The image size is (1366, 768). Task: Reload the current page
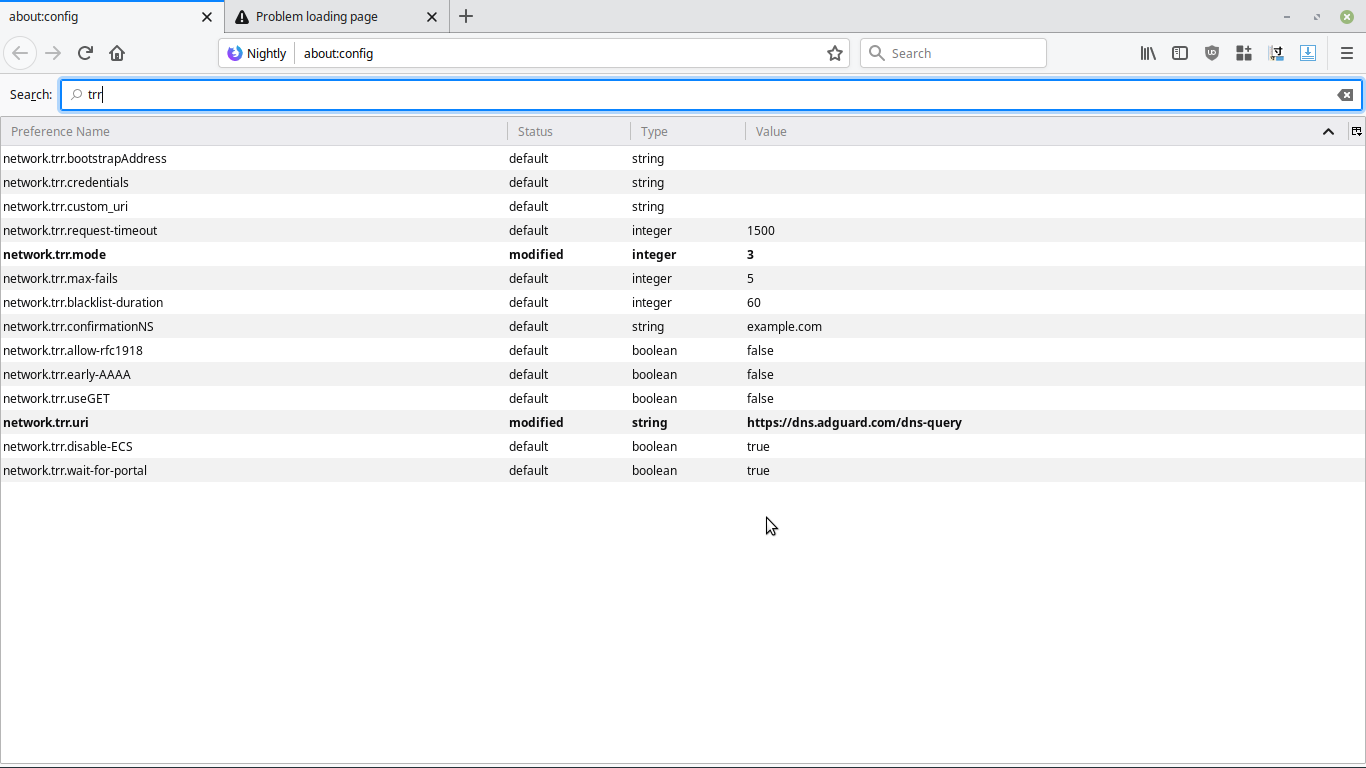[x=84, y=53]
